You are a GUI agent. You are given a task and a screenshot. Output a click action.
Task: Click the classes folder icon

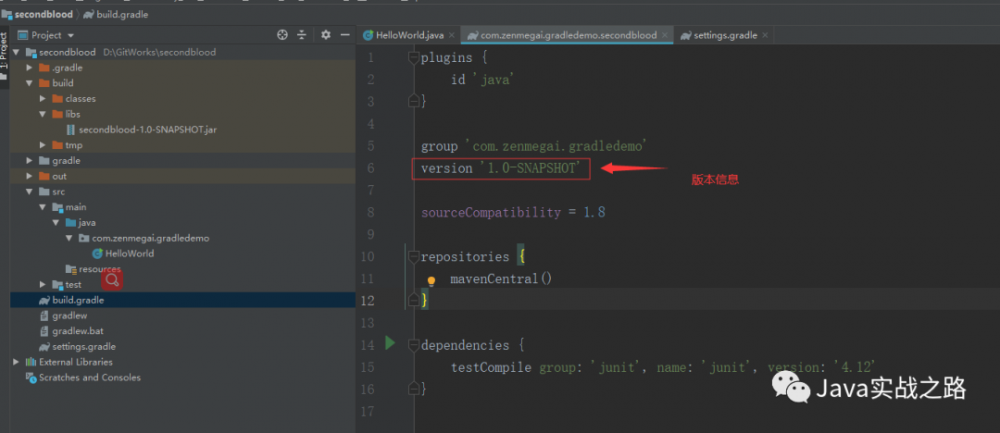pos(57,99)
